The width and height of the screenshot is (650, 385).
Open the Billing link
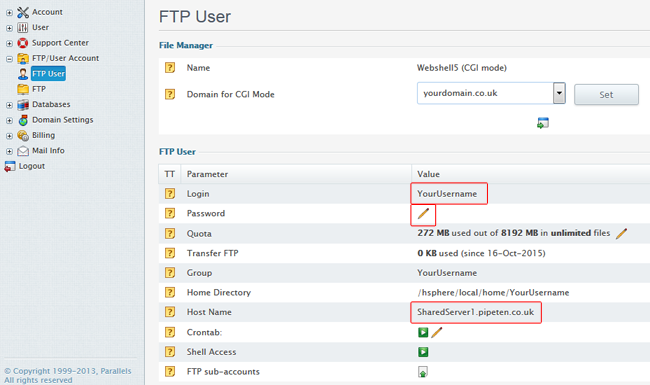coord(44,135)
